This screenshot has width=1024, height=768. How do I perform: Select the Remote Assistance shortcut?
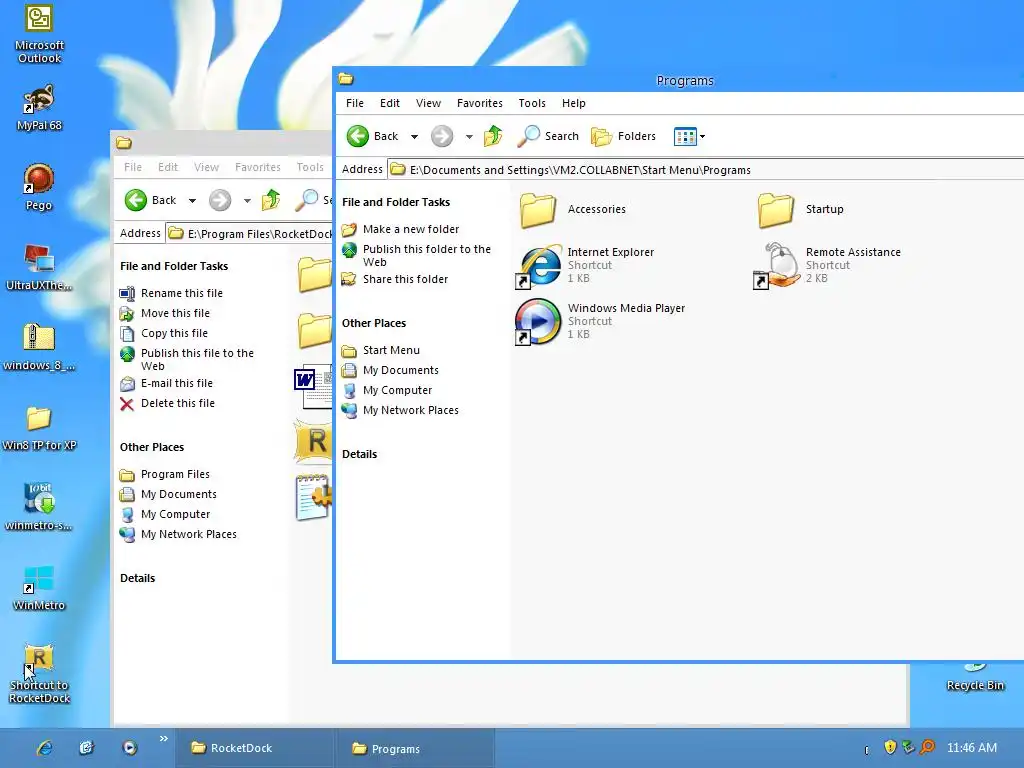pyautogui.click(x=827, y=265)
